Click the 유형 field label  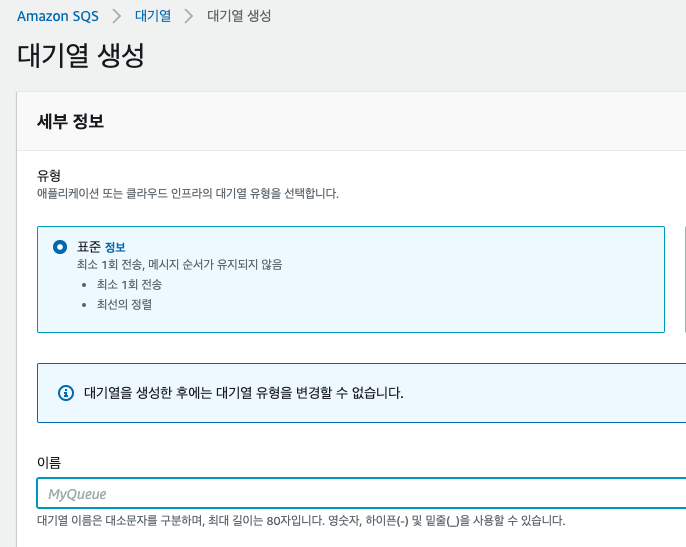49,175
